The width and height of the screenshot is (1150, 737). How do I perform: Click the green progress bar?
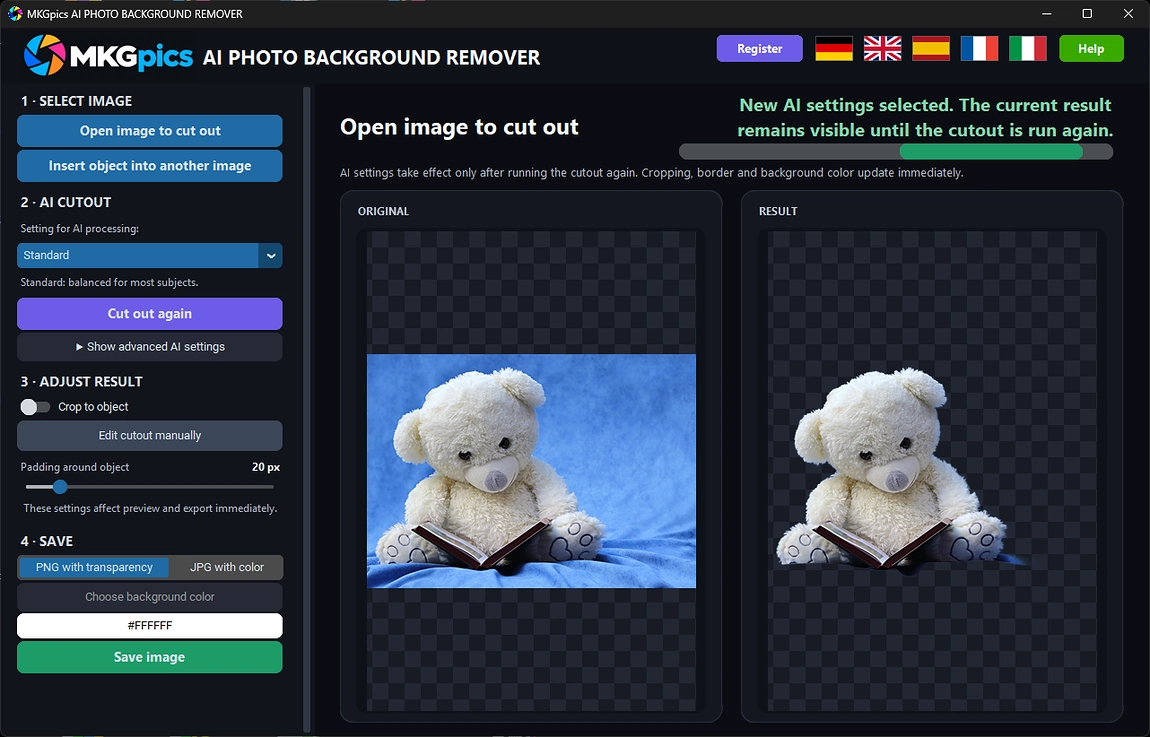point(991,152)
